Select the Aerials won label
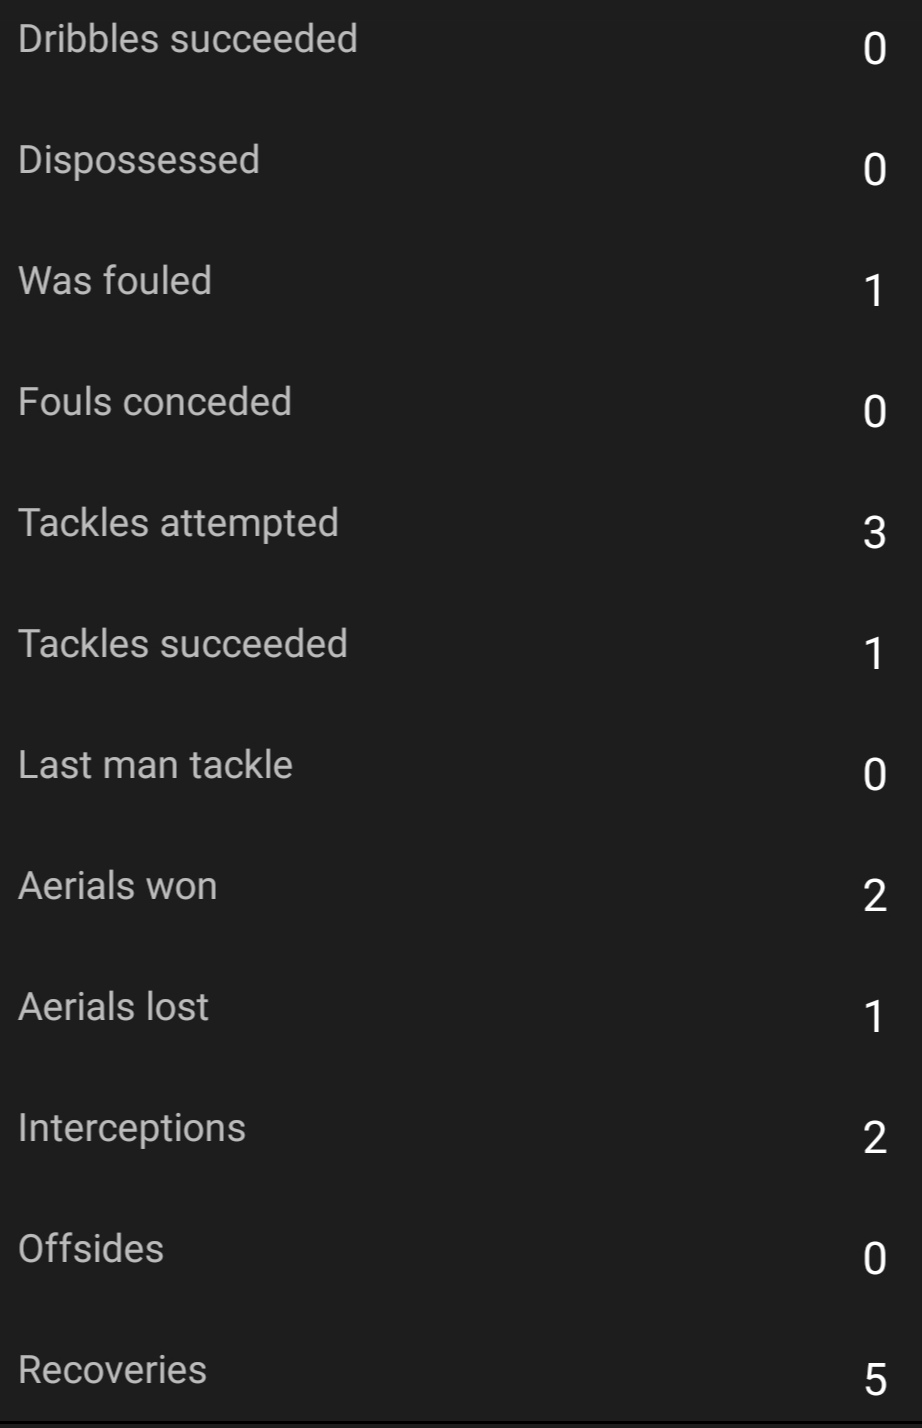This screenshot has width=922, height=1428. [118, 886]
